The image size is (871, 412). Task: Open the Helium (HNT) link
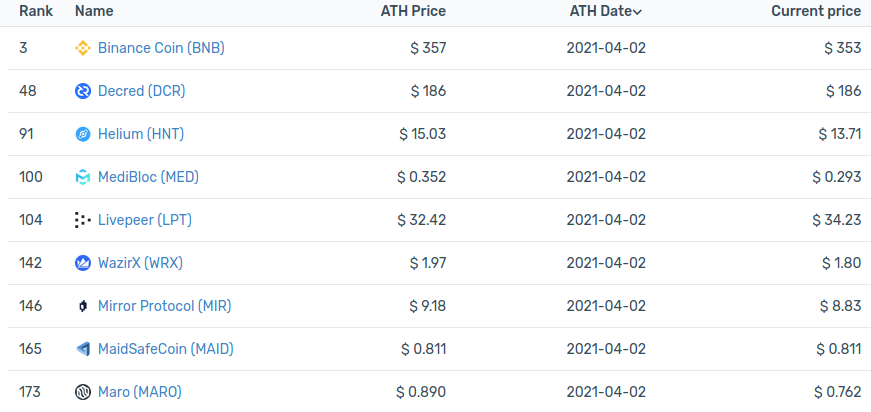(141, 134)
